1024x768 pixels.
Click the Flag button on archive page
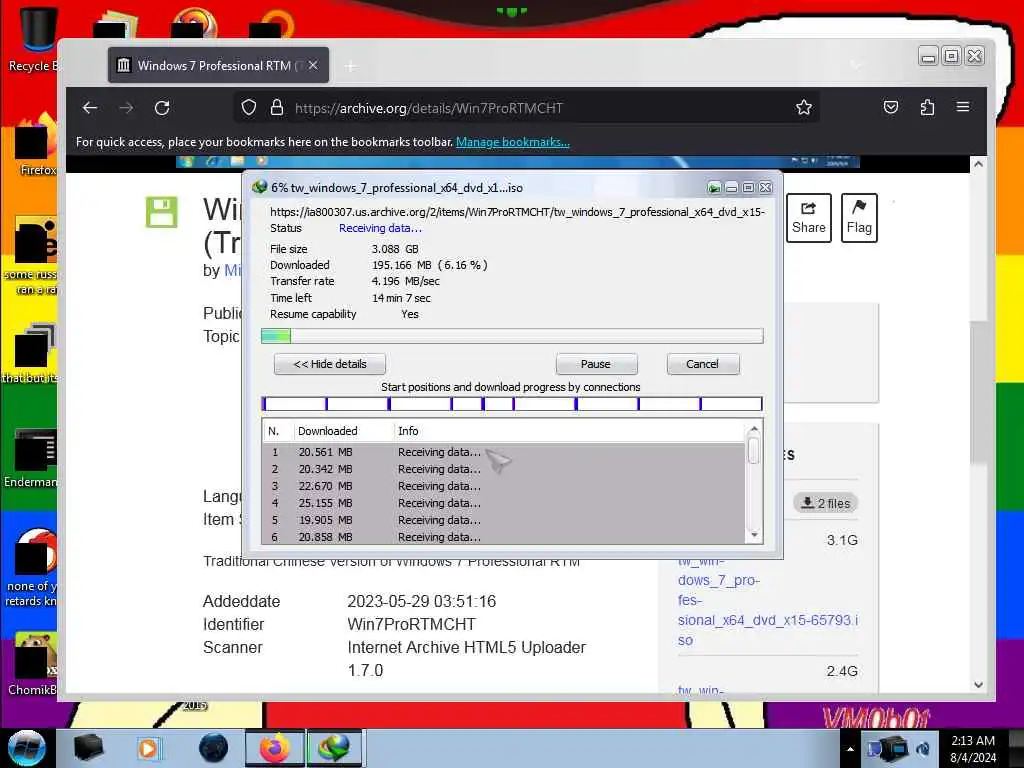pos(859,218)
